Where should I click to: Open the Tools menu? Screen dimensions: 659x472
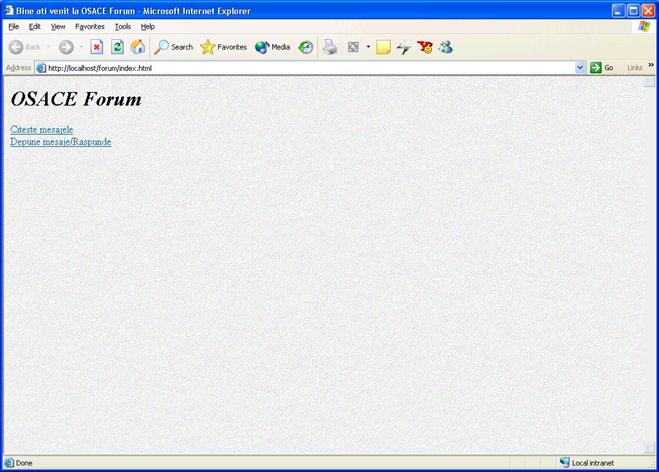pyautogui.click(x=123, y=26)
